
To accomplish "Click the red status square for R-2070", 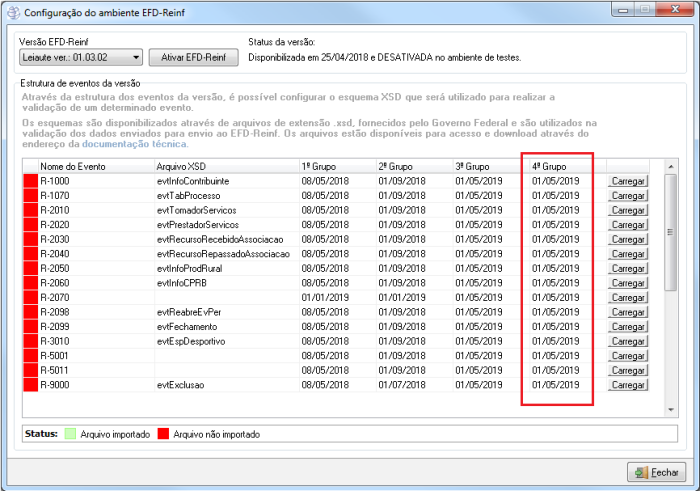I will tap(30, 298).
